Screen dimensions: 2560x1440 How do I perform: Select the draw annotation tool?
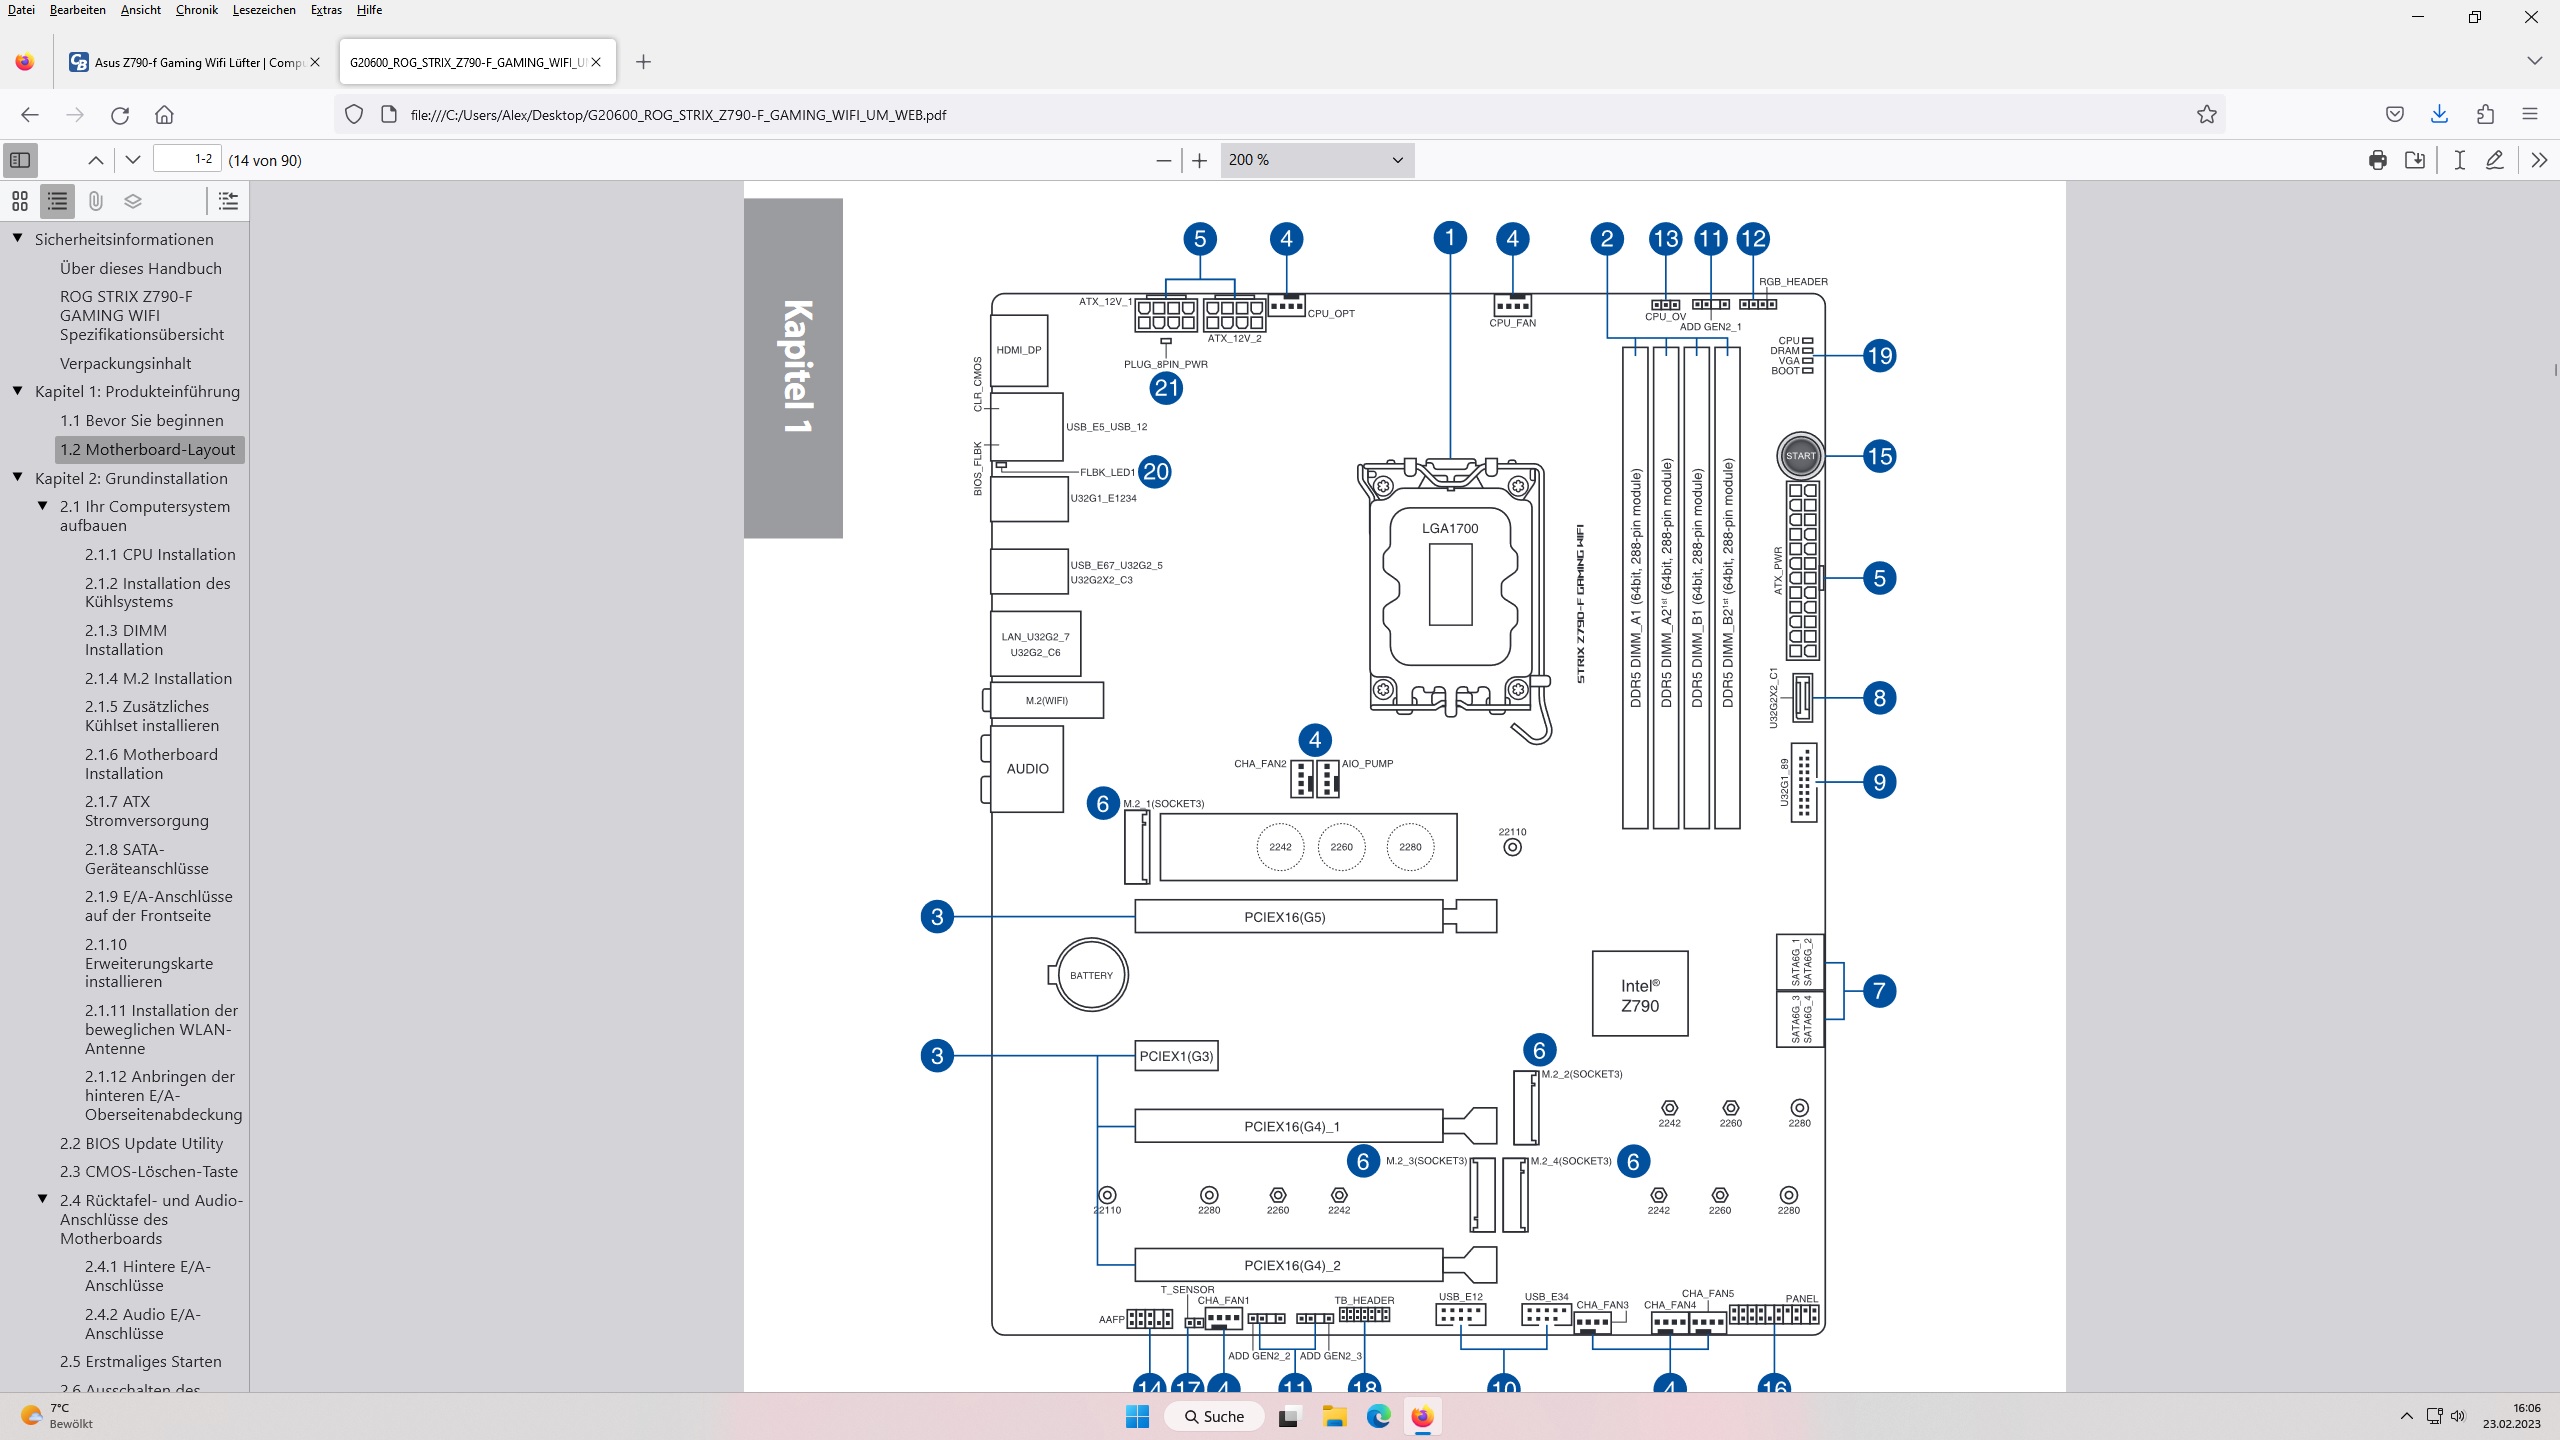click(2495, 160)
